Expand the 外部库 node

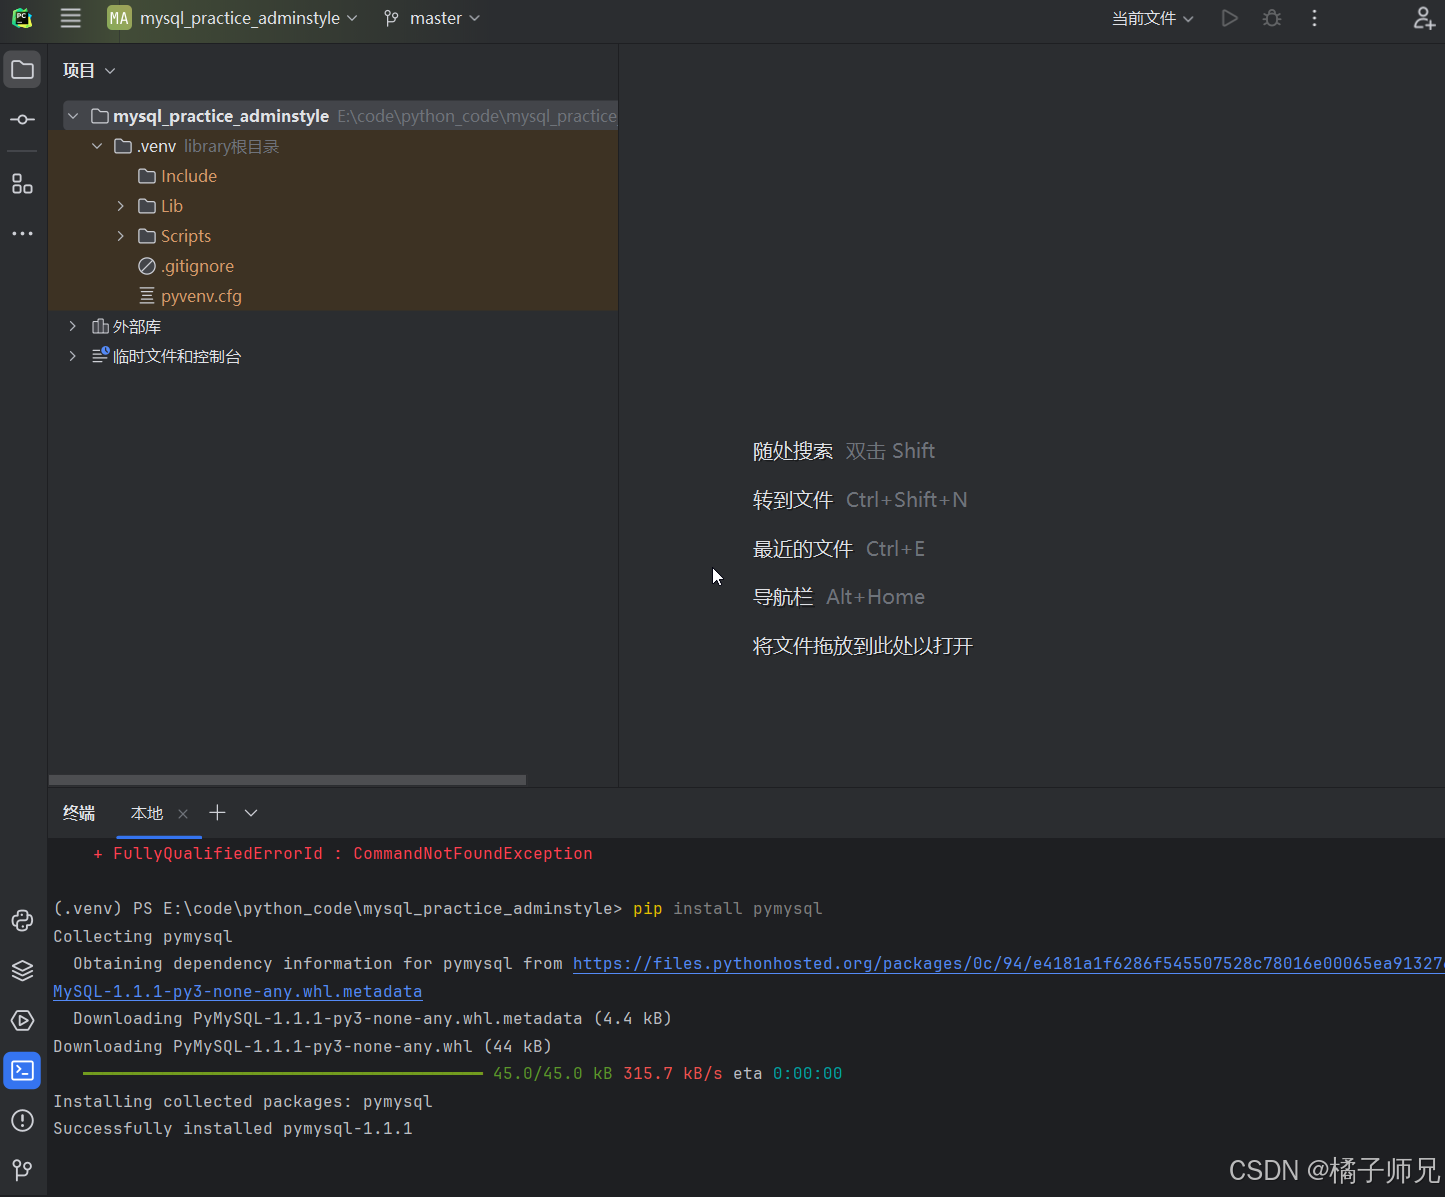[x=73, y=326]
